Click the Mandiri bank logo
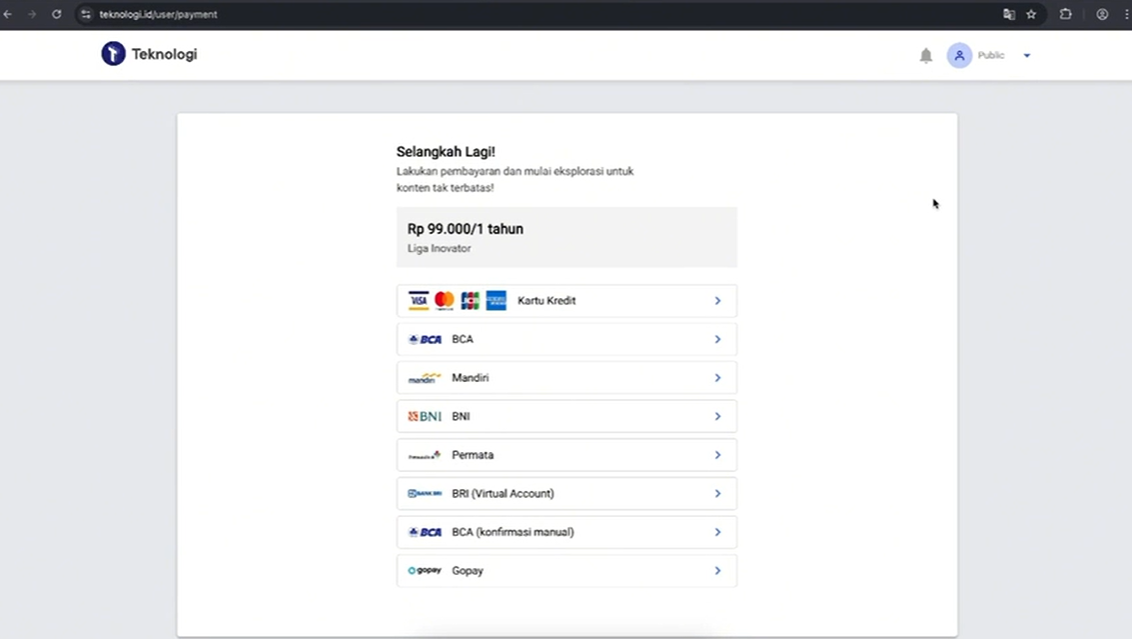Viewport: 1132px width, 639px height. (424, 378)
